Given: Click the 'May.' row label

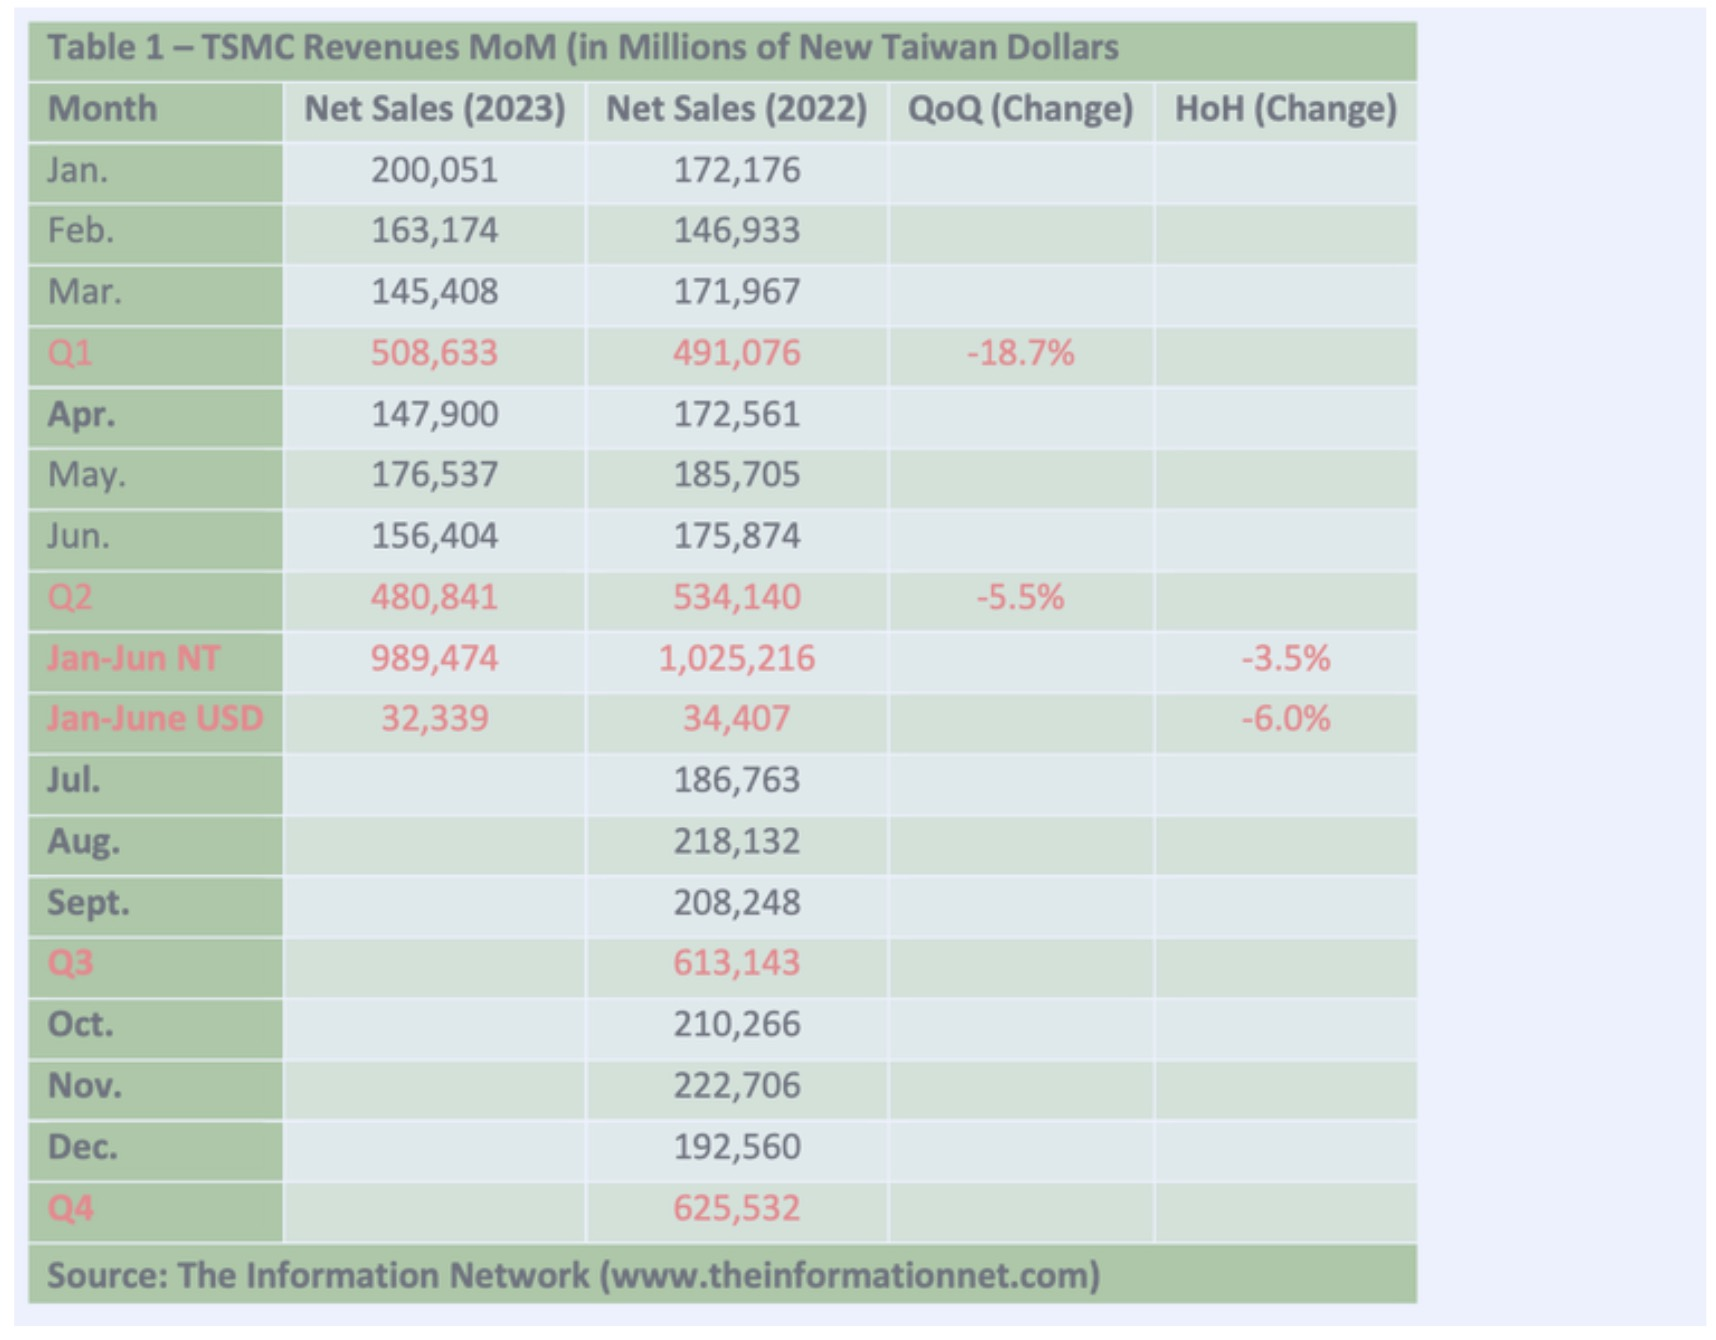Looking at the screenshot, I should pos(87,475).
